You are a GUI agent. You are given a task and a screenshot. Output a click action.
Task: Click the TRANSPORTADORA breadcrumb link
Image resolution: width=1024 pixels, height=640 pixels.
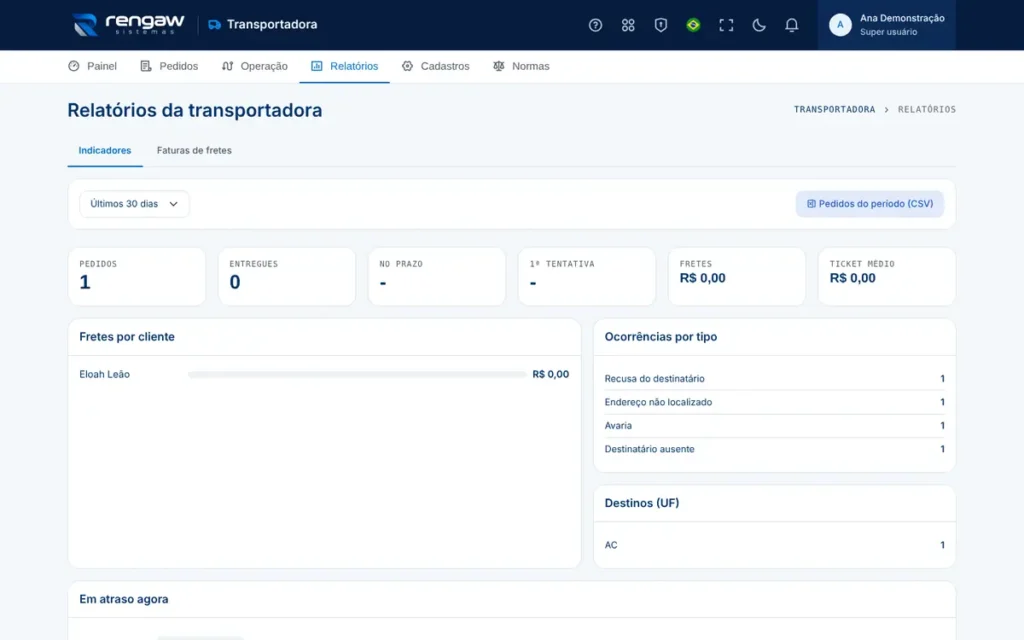834,110
